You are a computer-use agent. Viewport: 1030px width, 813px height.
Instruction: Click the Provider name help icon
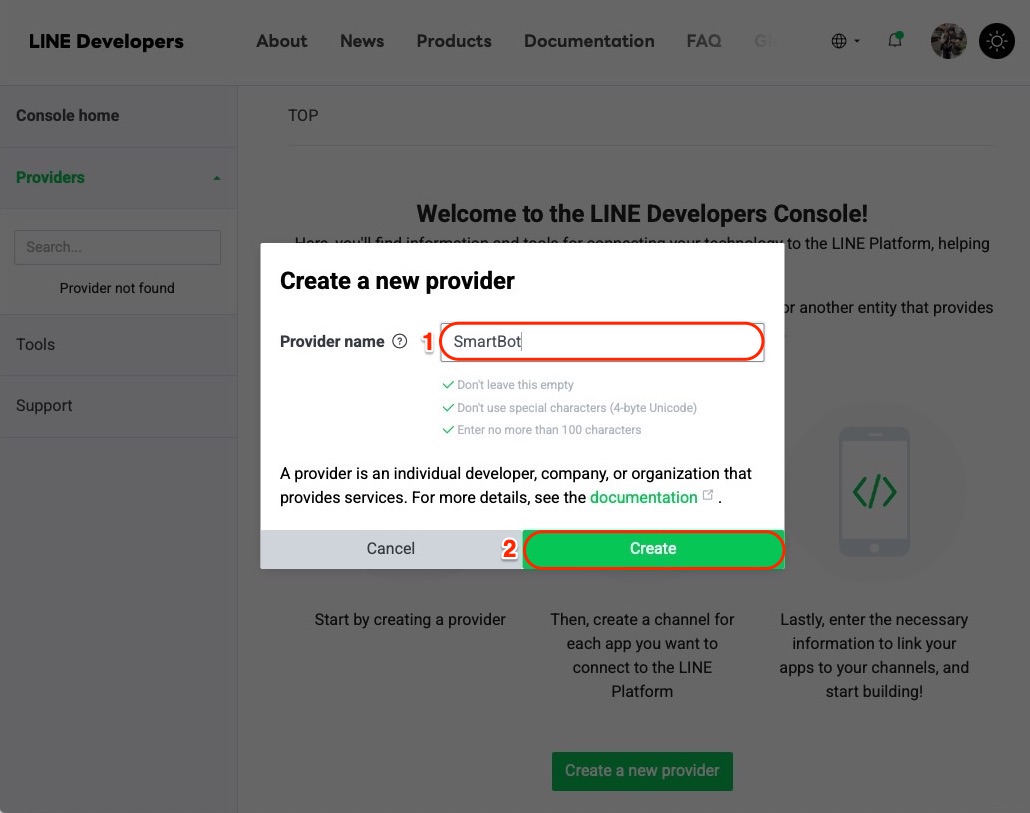(399, 341)
